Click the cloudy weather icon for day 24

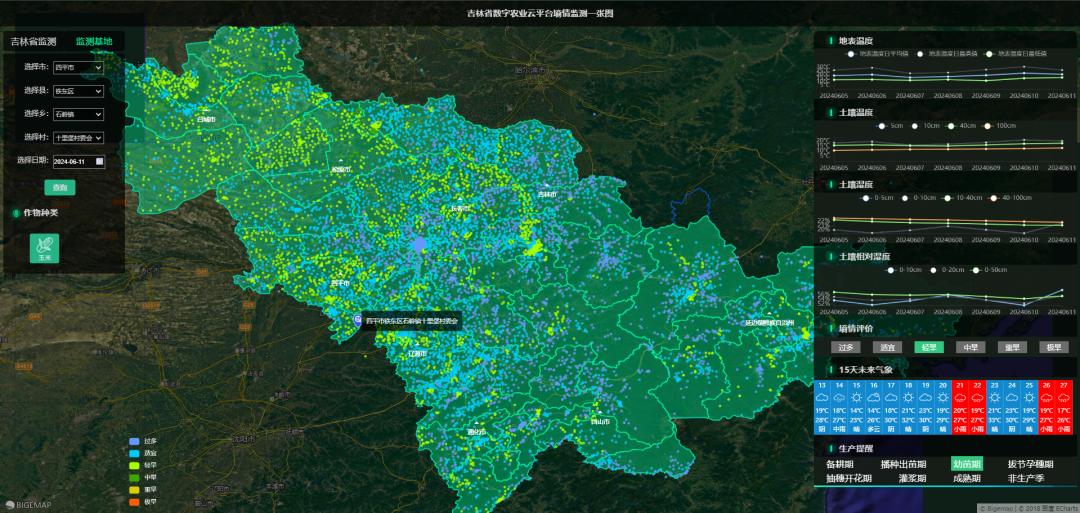1011,397
